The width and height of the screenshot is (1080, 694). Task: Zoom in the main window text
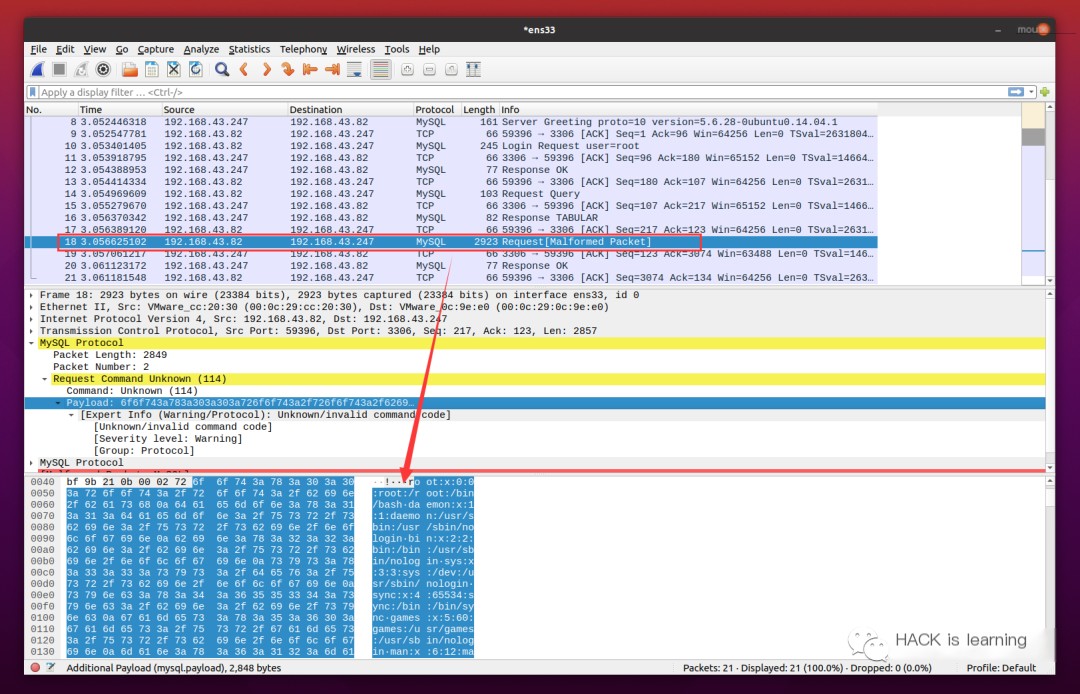point(407,70)
